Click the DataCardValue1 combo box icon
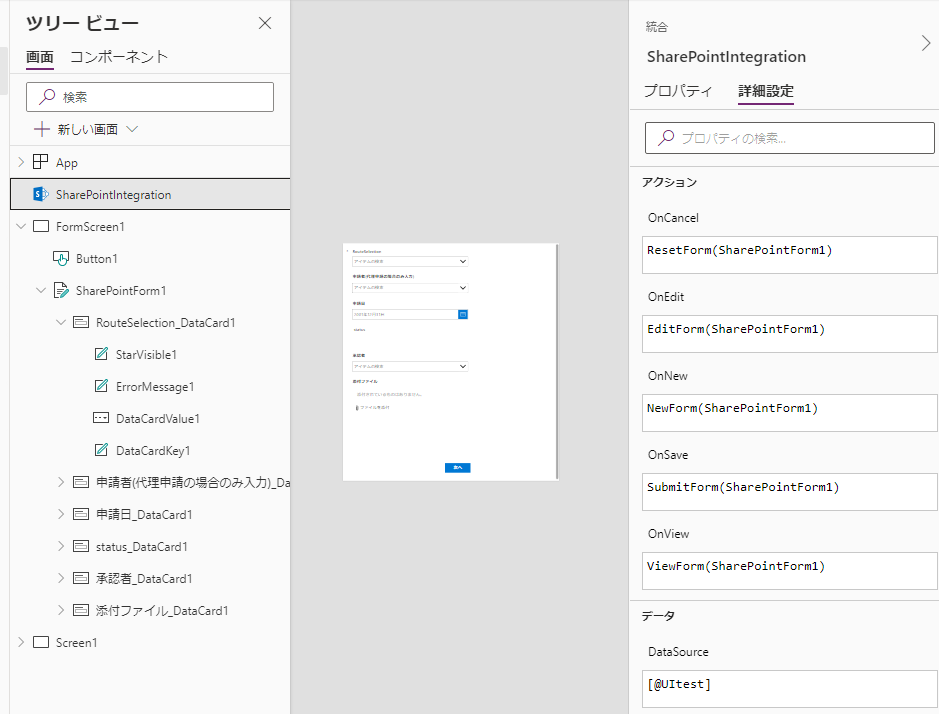This screenshot has width=939, height=714. (x=101, y=418)
